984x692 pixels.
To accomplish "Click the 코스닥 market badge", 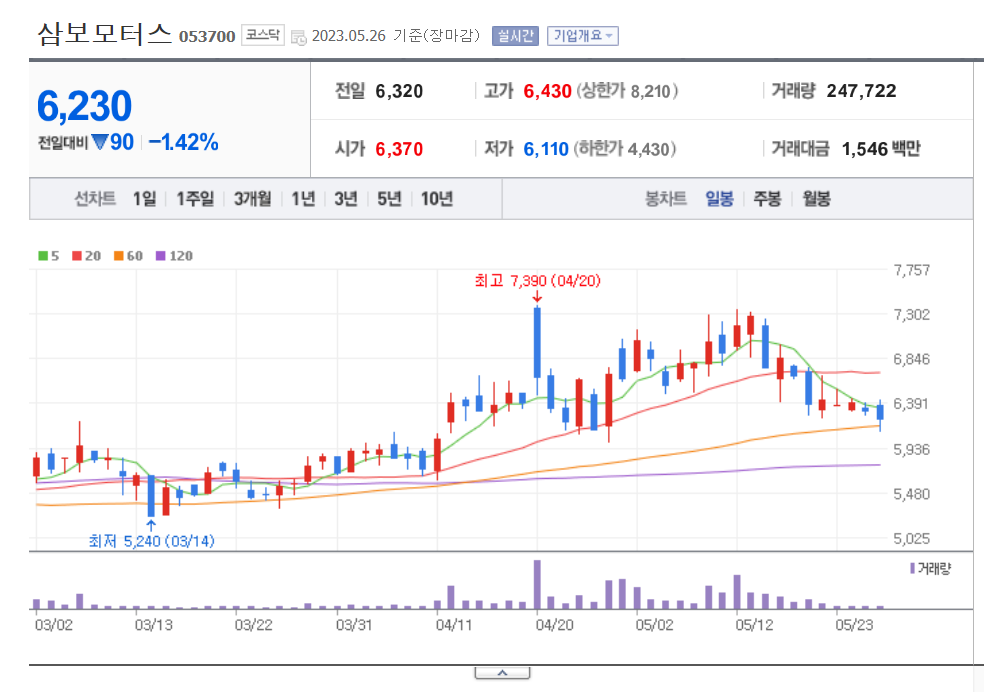I will [262, 35].
